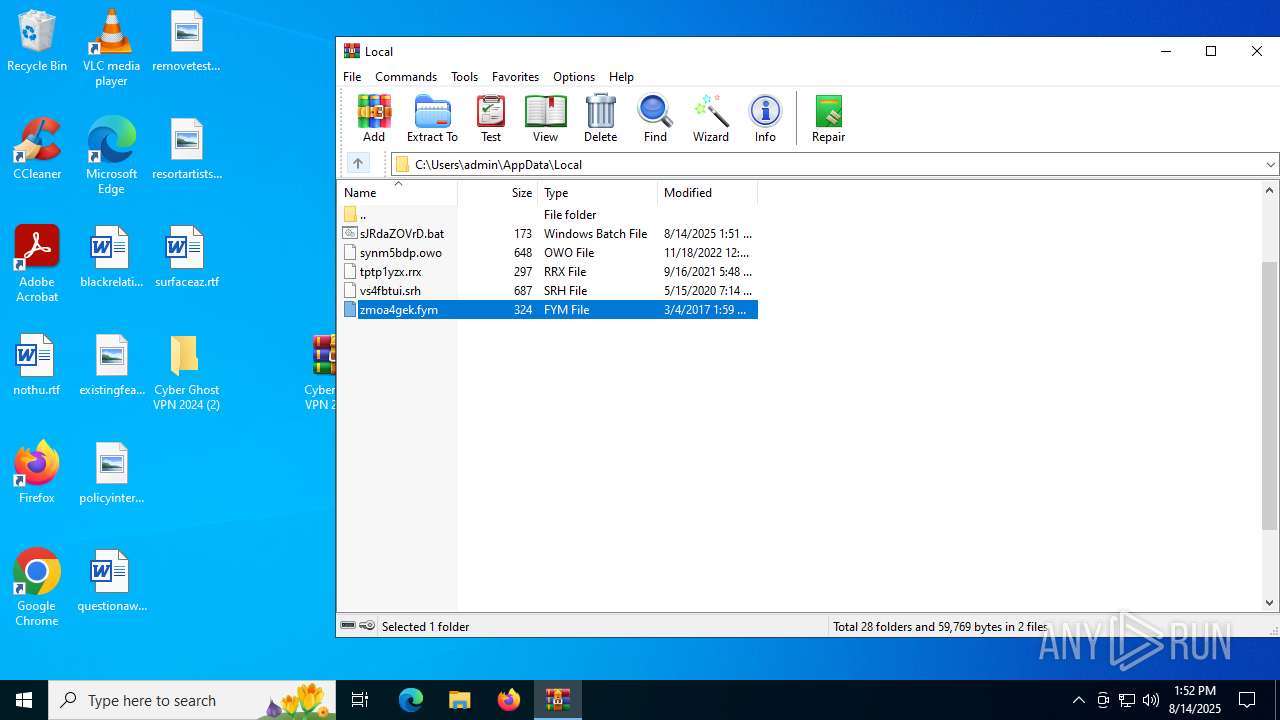Open File Explorer from taskbar
The image size is (1280, 720).
point(459,700)
